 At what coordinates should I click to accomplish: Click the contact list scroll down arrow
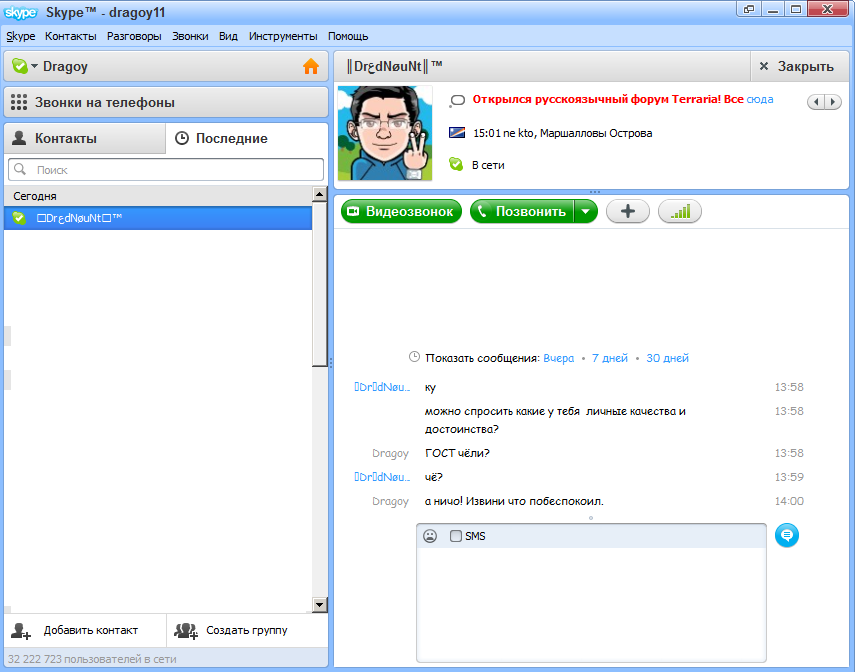coord(320,604)
